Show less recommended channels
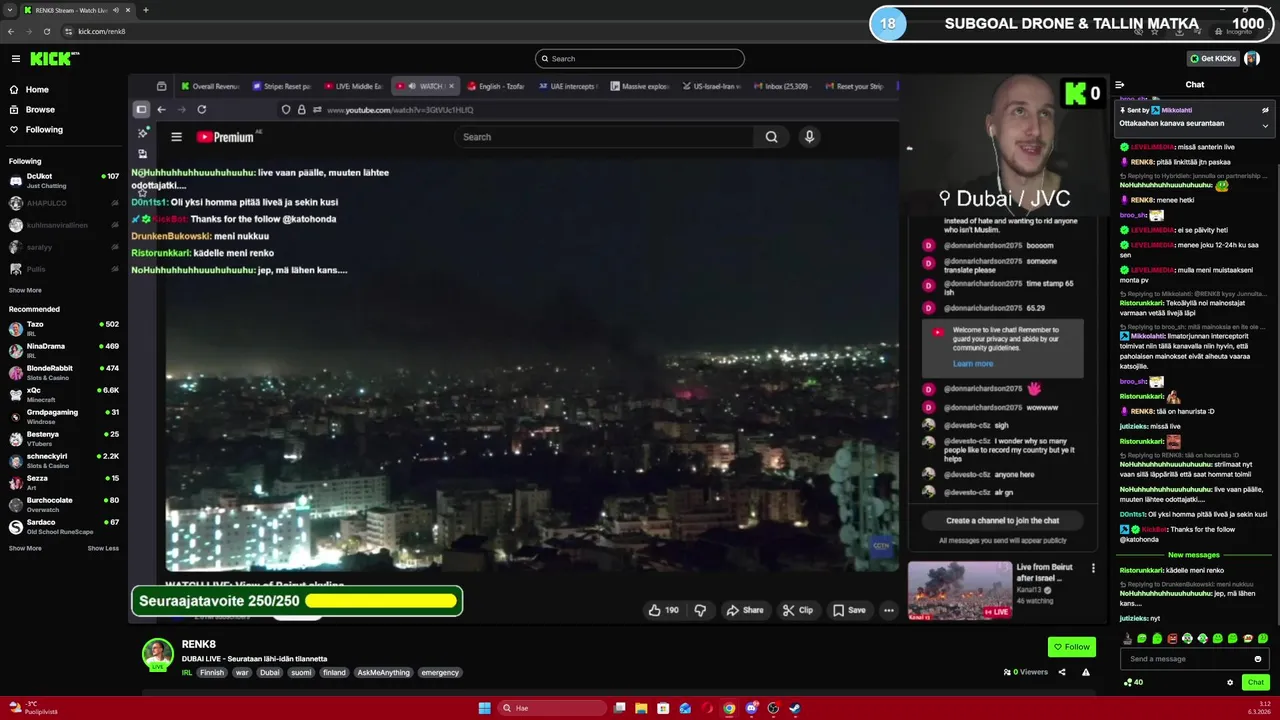Viewport: 1280px width, 720px height. click(103, 549)
